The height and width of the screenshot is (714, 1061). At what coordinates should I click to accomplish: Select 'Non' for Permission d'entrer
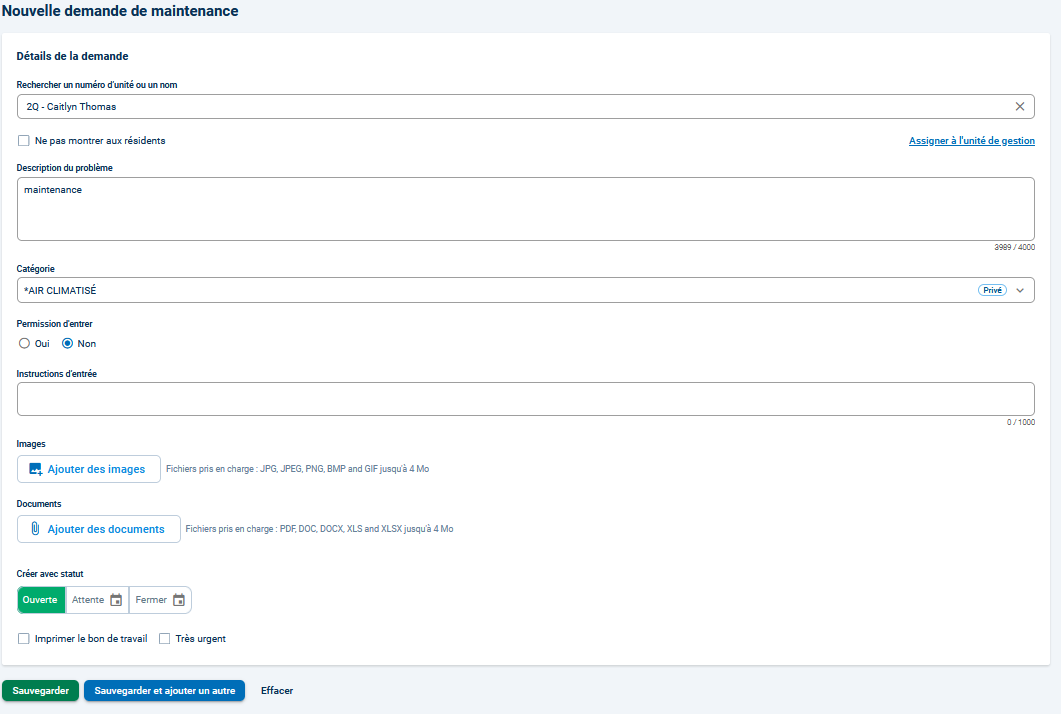[68, 344]
